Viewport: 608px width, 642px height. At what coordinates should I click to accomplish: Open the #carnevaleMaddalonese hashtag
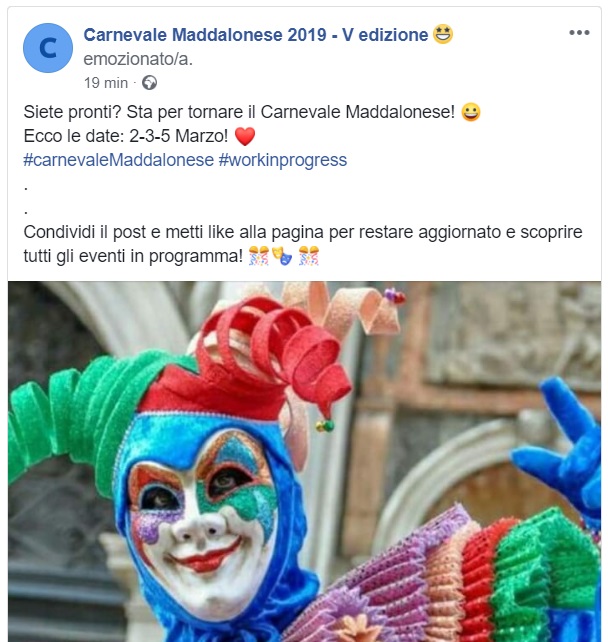pos(118,160)
